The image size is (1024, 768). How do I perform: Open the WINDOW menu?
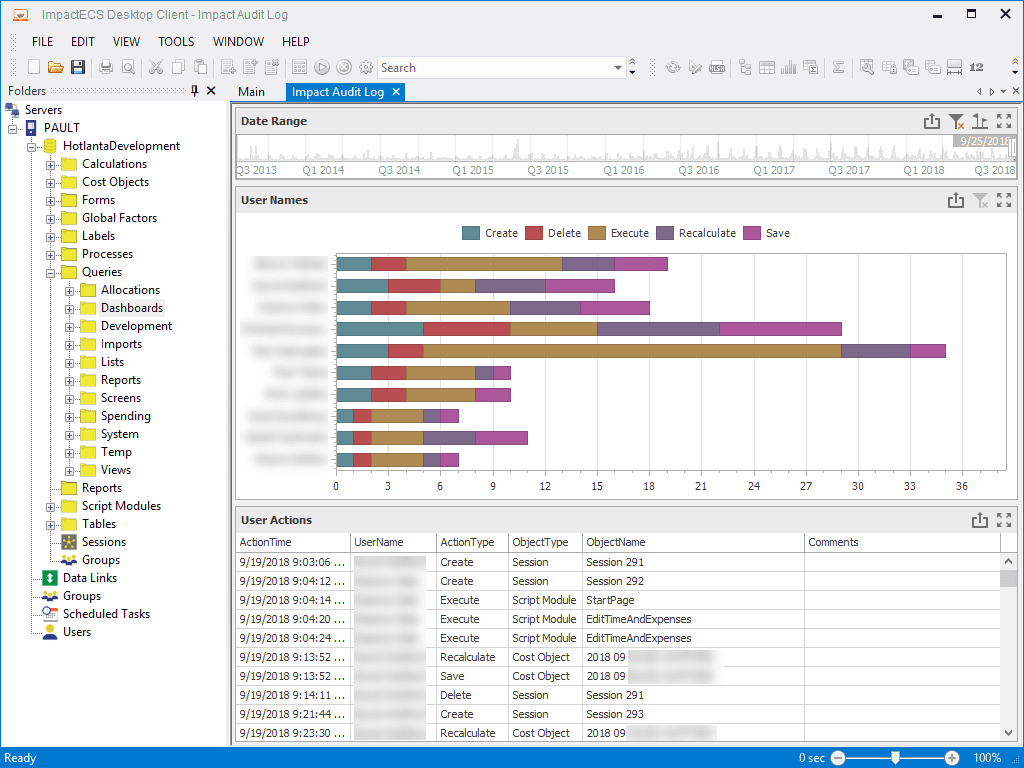[238, 41]
